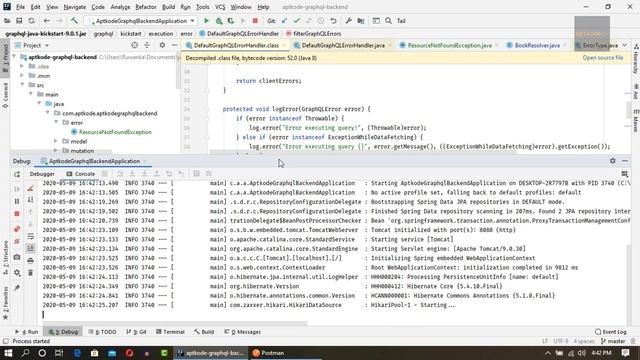Open the Event Log
640x360 pixels.
(x=611, y=332)
